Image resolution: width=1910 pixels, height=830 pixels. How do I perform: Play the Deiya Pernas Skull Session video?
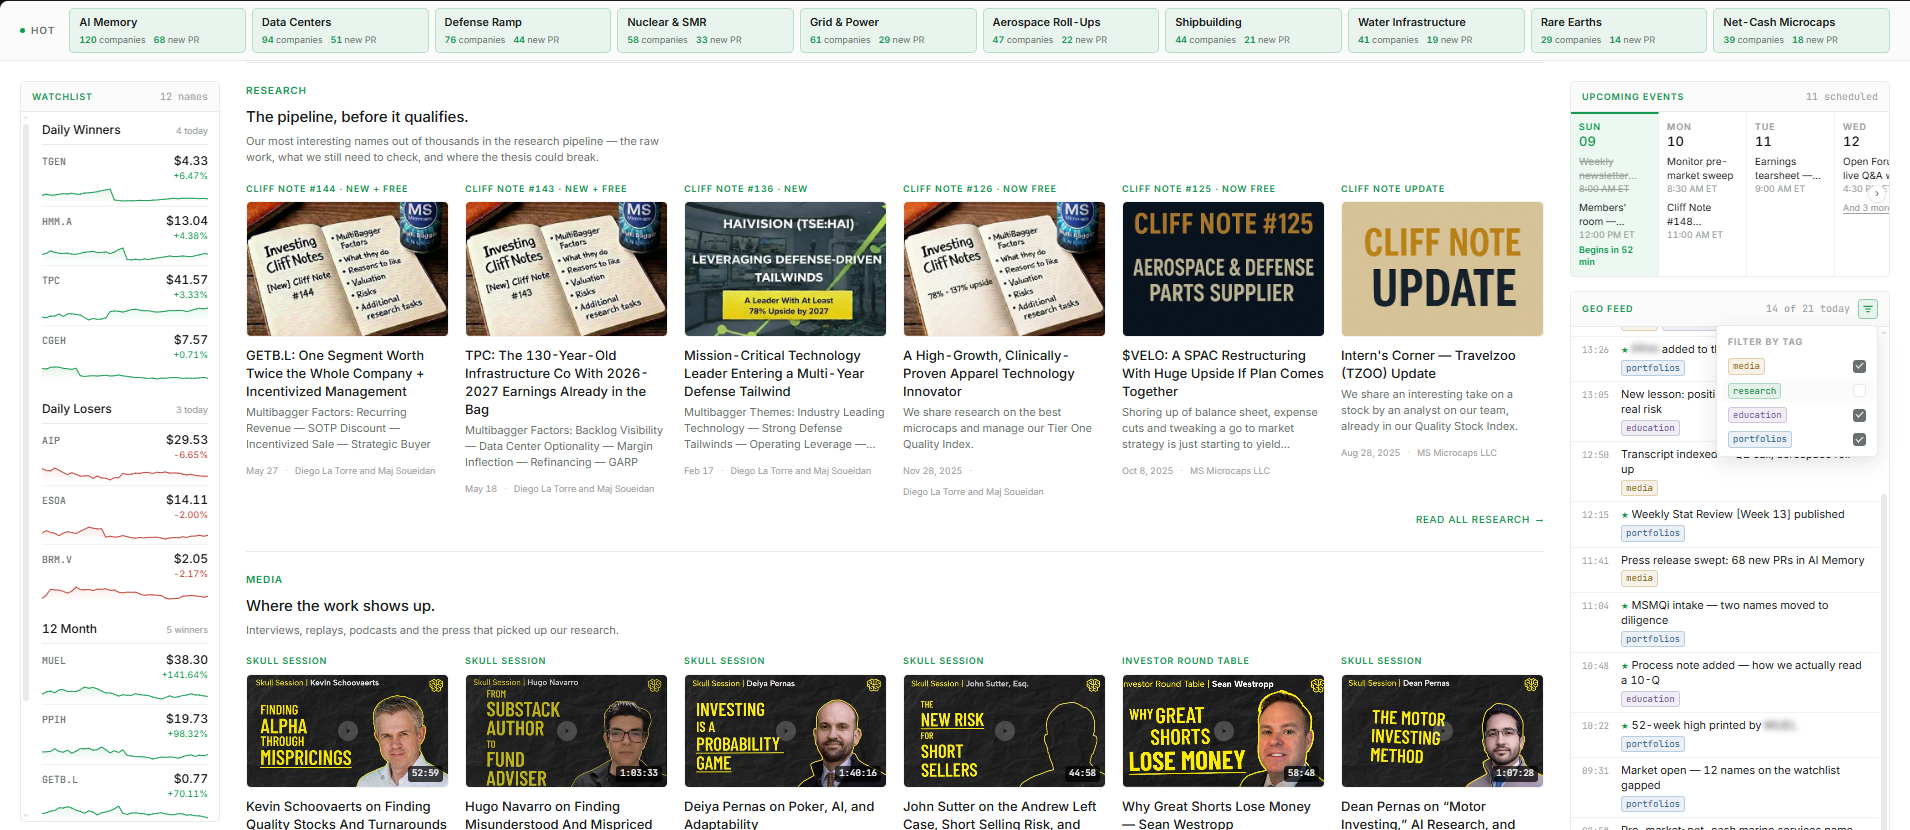tap(785, 731)
